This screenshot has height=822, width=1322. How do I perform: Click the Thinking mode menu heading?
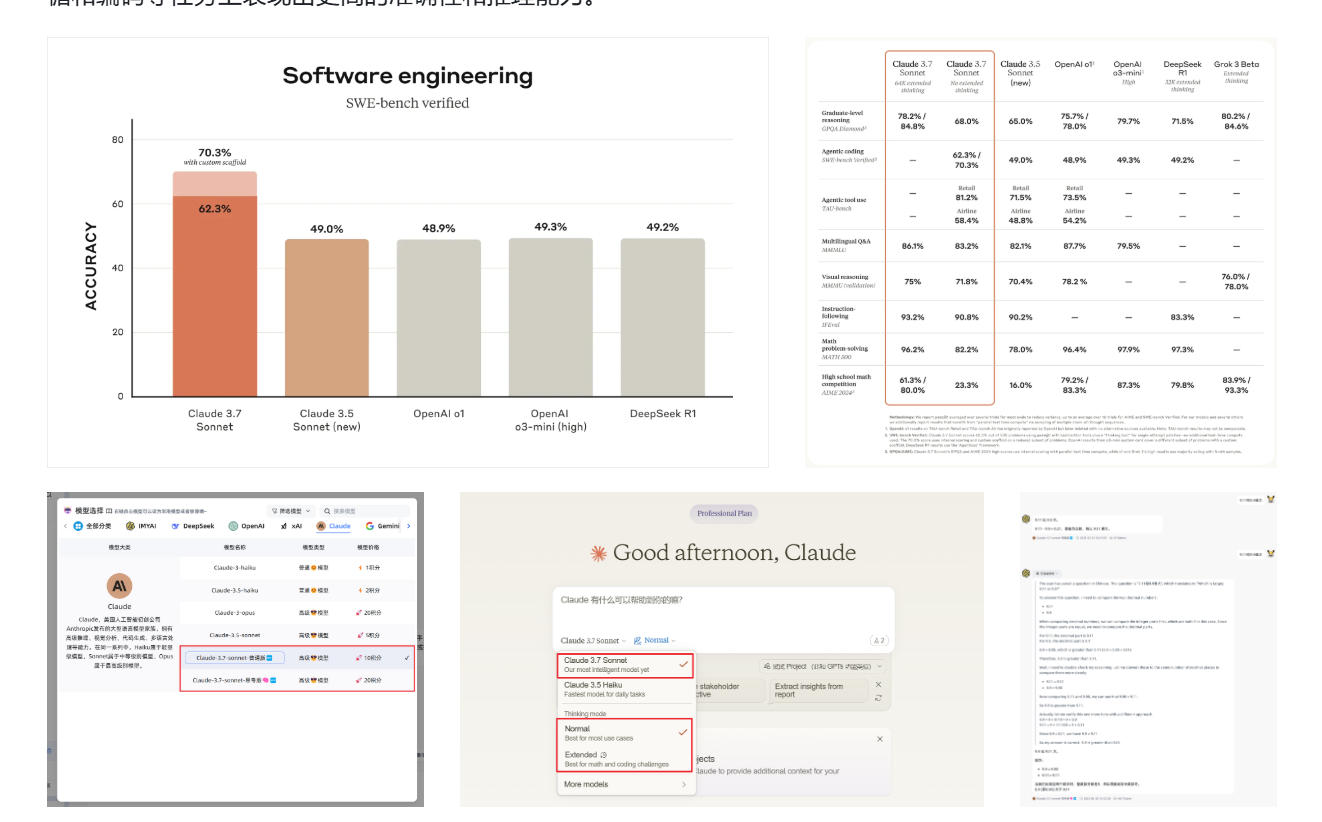pos(585,714)
